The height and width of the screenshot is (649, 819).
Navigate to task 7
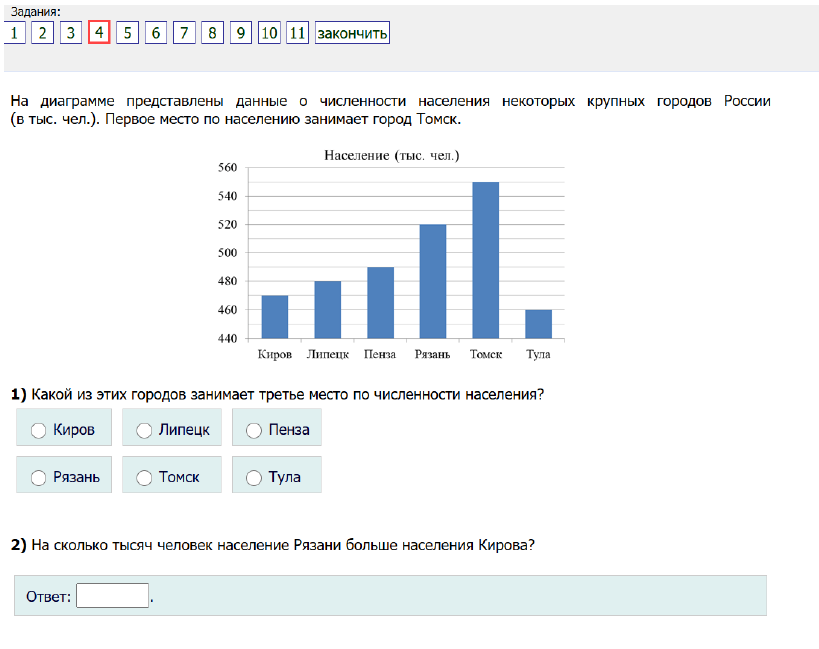(184, 33)
